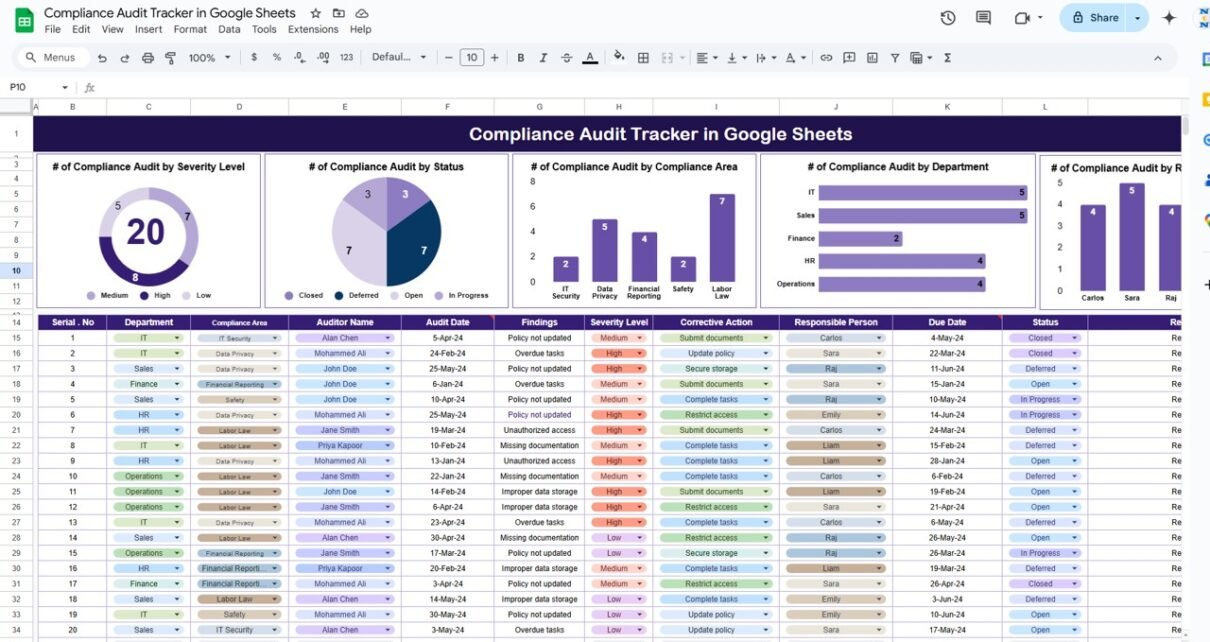The height and width of the screenshot is (642, 1210).
Task: Open the Insert menu
Action: point(148,30)
